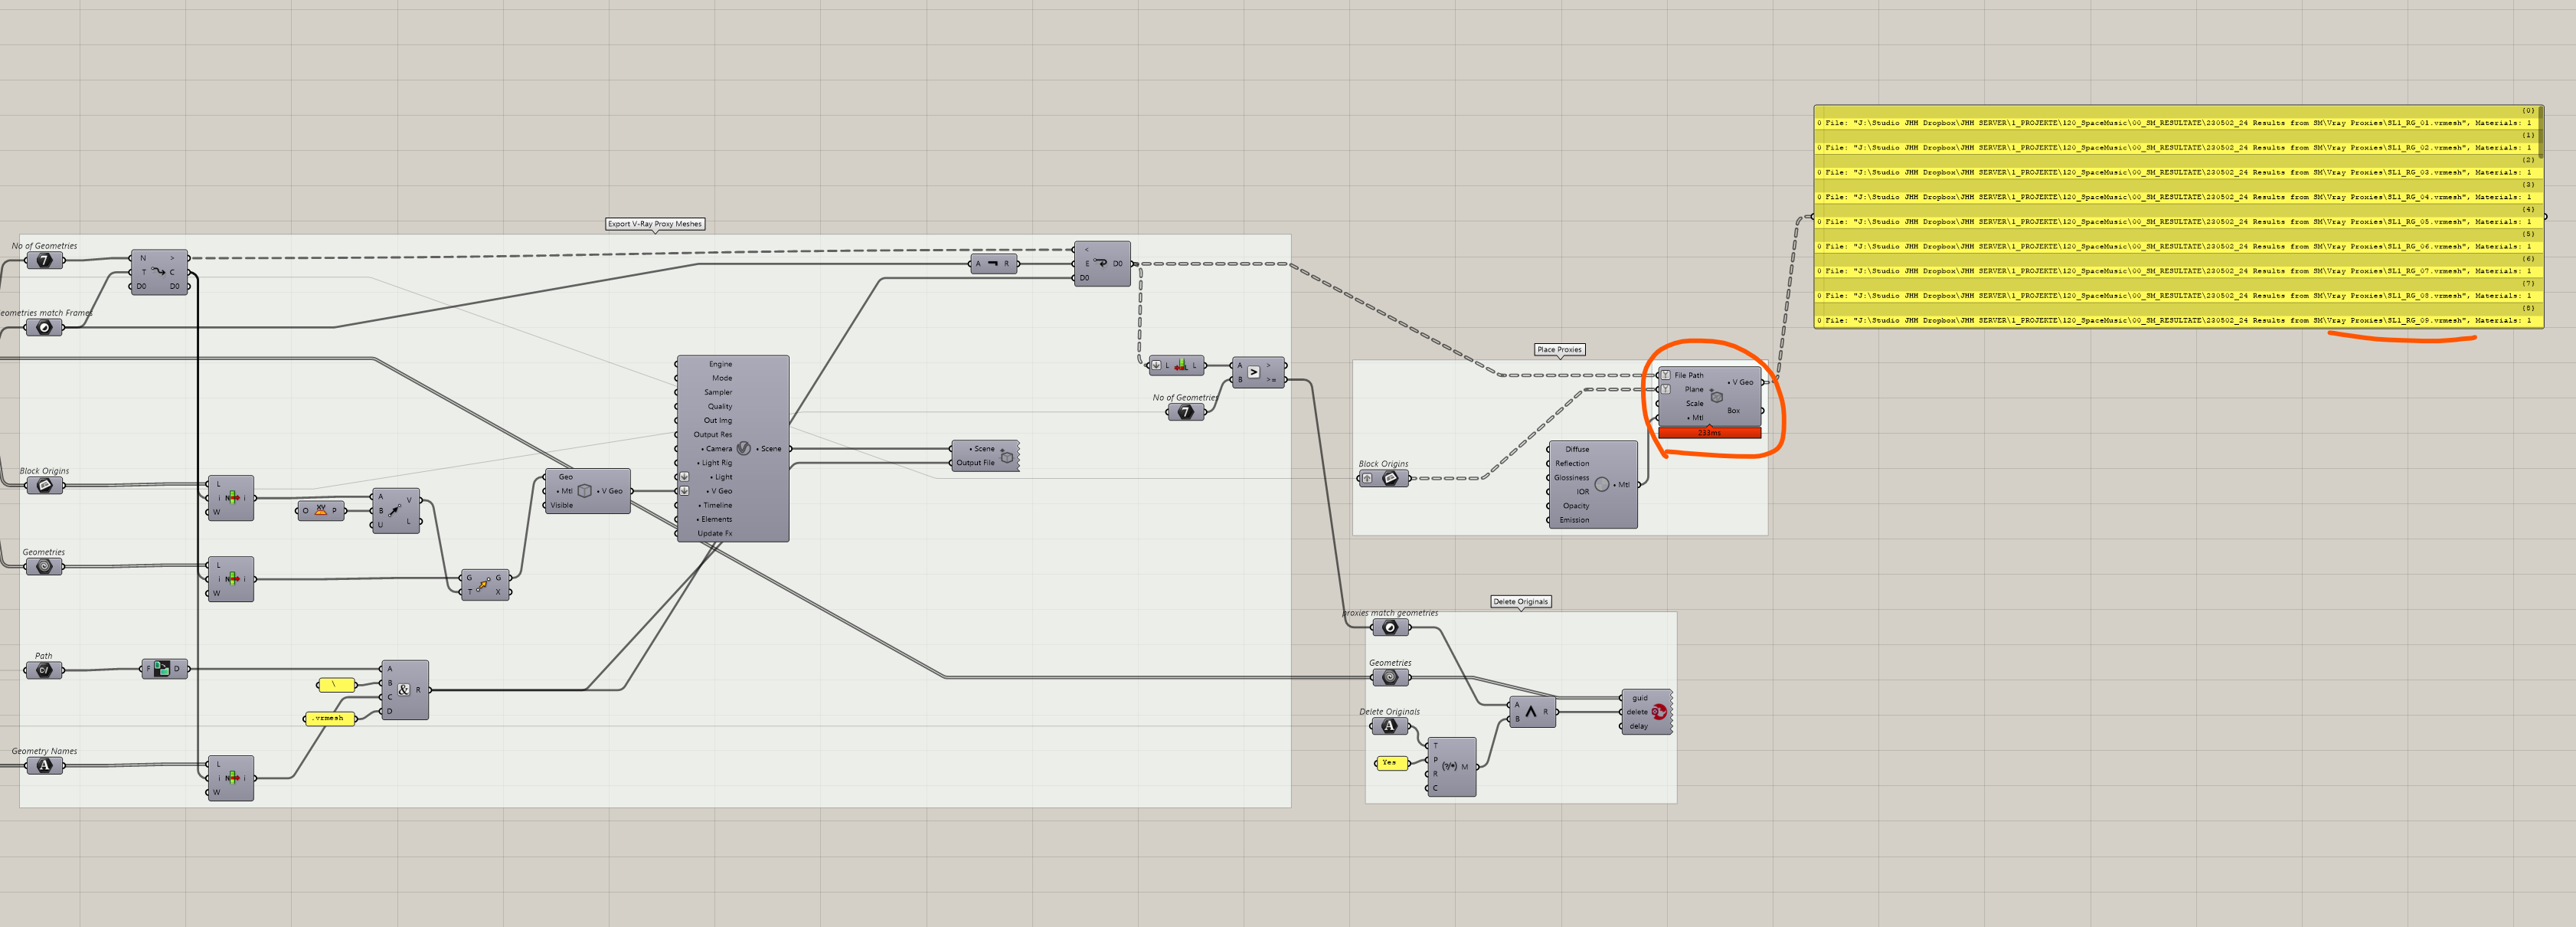Image resolution: width=2576 pixels, height=927 pixels.
Task: Click the Move component icon
Action: 485,584
